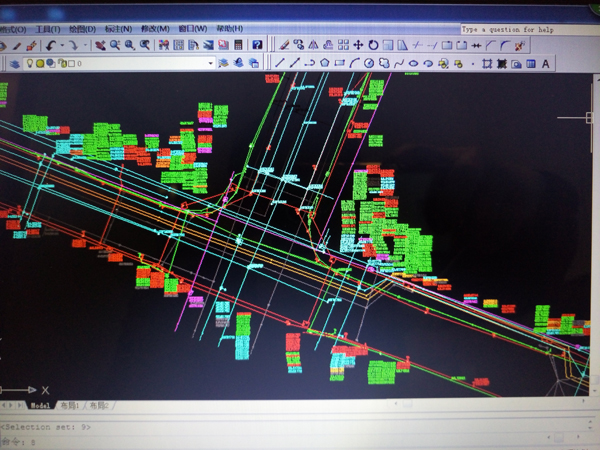This screenshot has height=450, width=600.
Task: Open the Undo history dropdown arrow
Action: point(61,45)
